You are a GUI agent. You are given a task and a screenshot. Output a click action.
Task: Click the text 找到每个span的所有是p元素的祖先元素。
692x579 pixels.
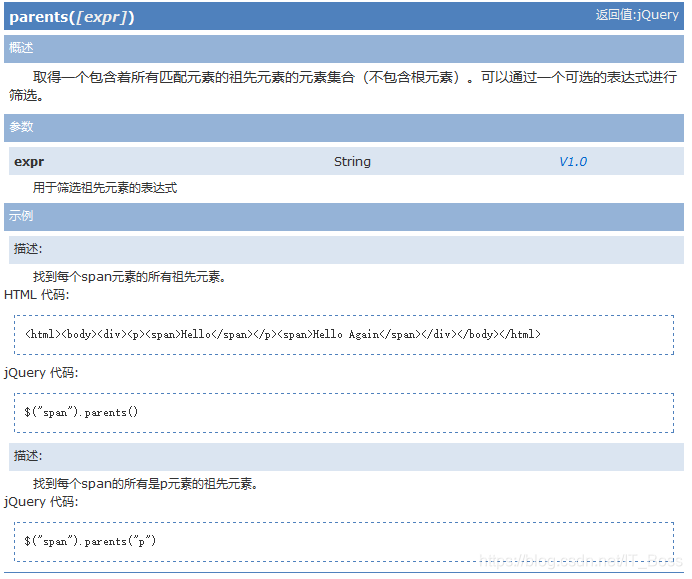coord(146,484)
